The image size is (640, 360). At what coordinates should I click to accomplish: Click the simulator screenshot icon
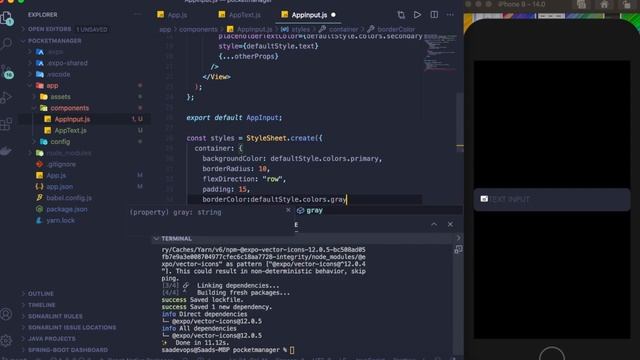581,4
